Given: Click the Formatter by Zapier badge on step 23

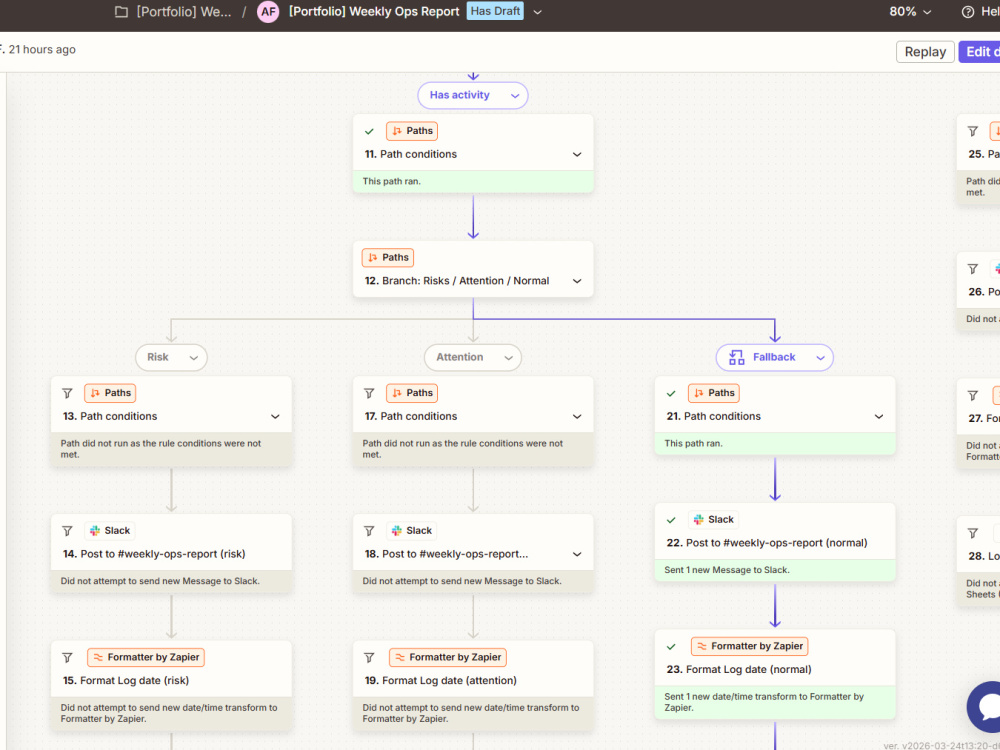Looking at the screenshot, I should coord(749,646).
